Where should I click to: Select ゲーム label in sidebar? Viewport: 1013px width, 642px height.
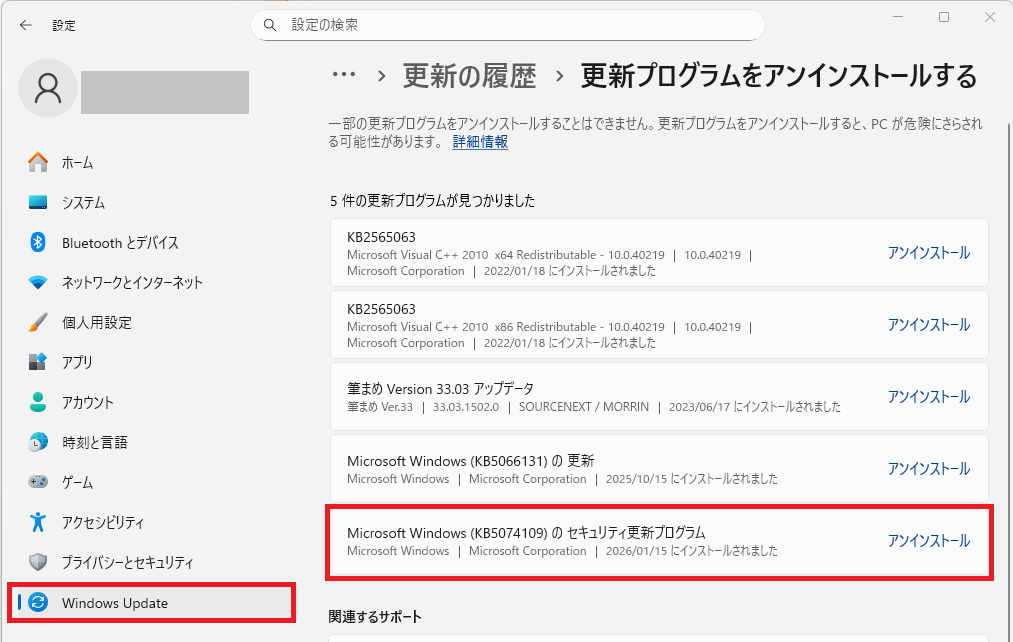[77, 482]
